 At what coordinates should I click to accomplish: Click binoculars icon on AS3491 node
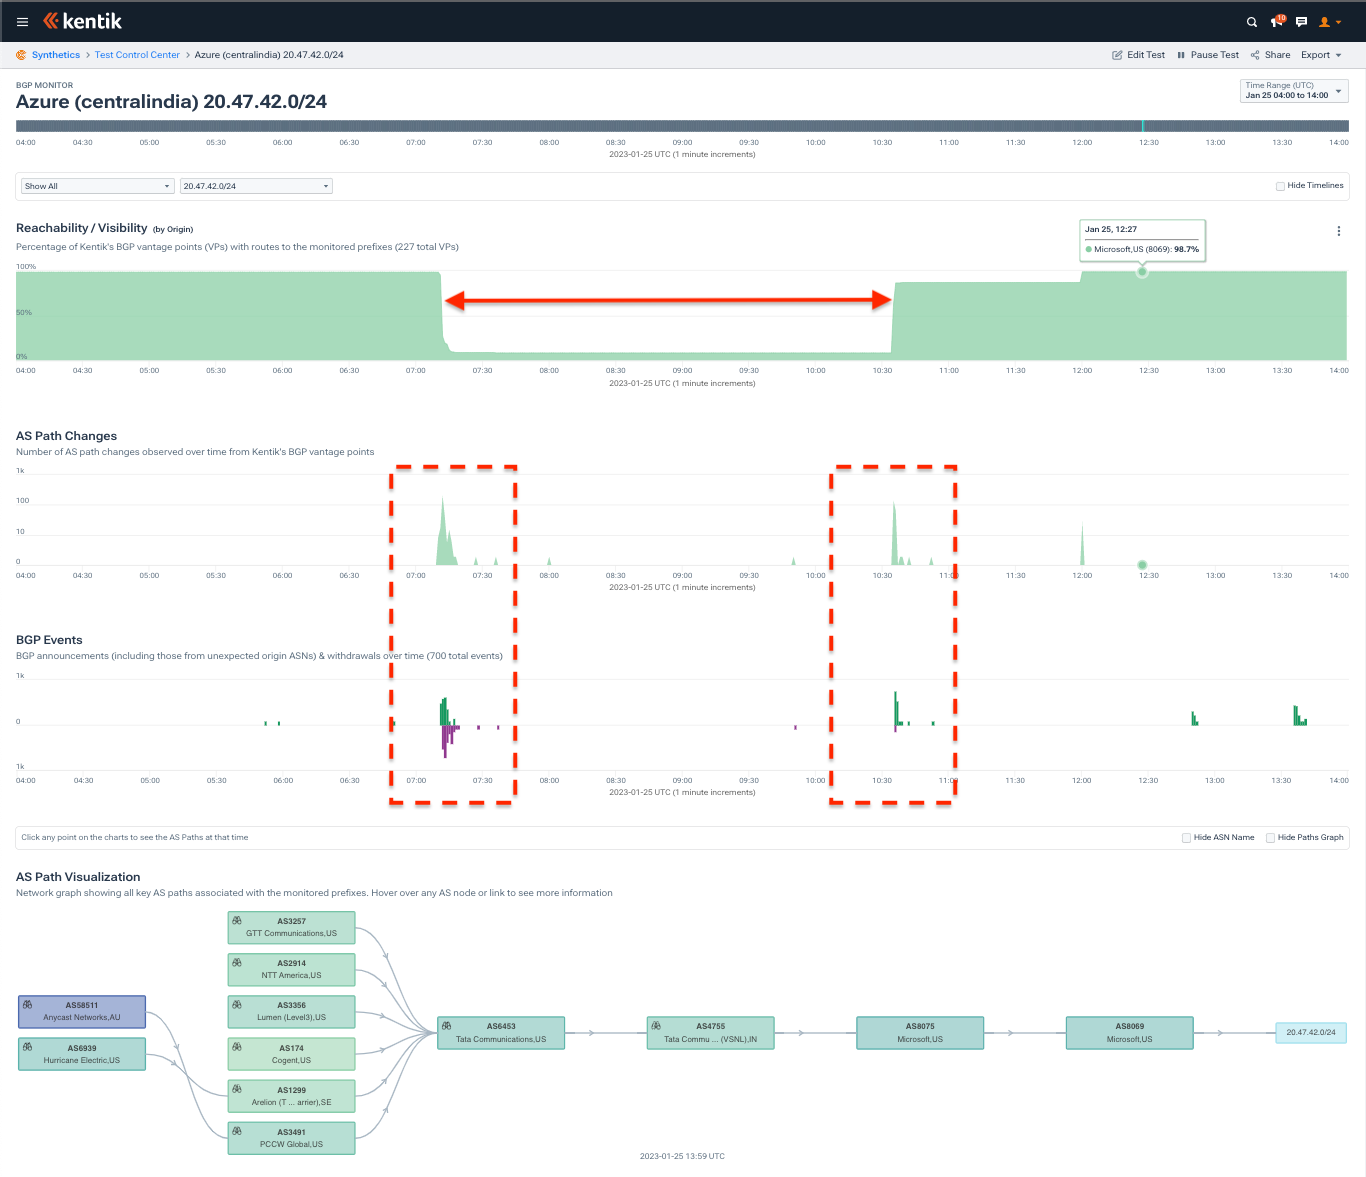[x=237, y=1130]
